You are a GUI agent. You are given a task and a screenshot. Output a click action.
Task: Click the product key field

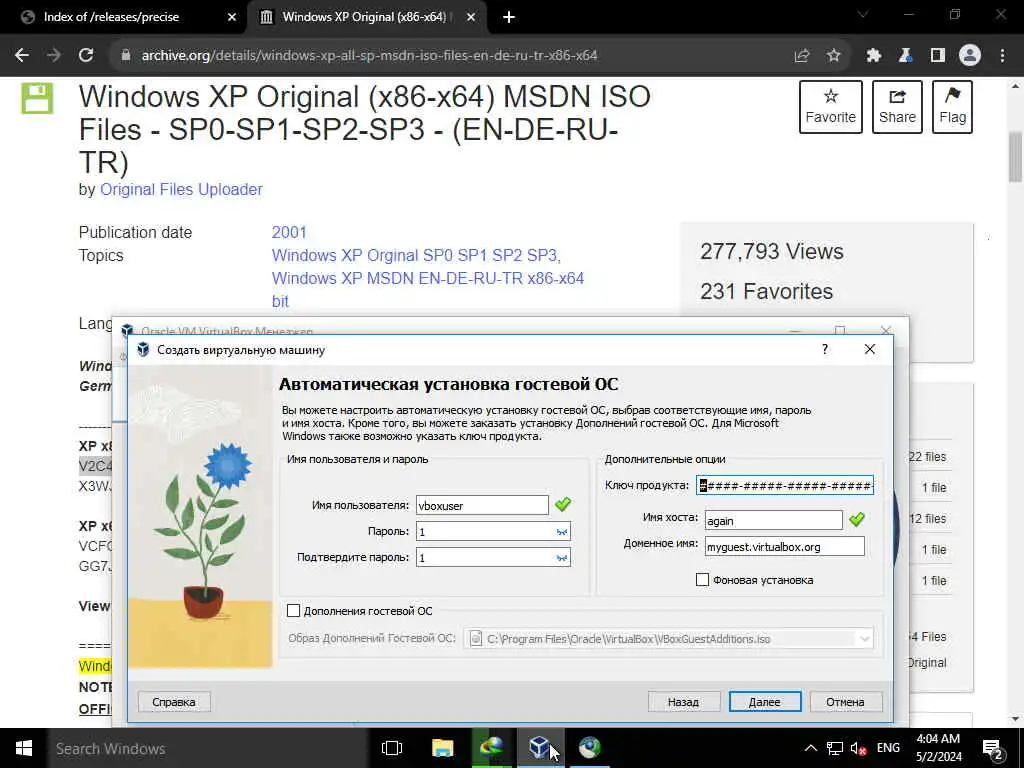tap(784, 485)
